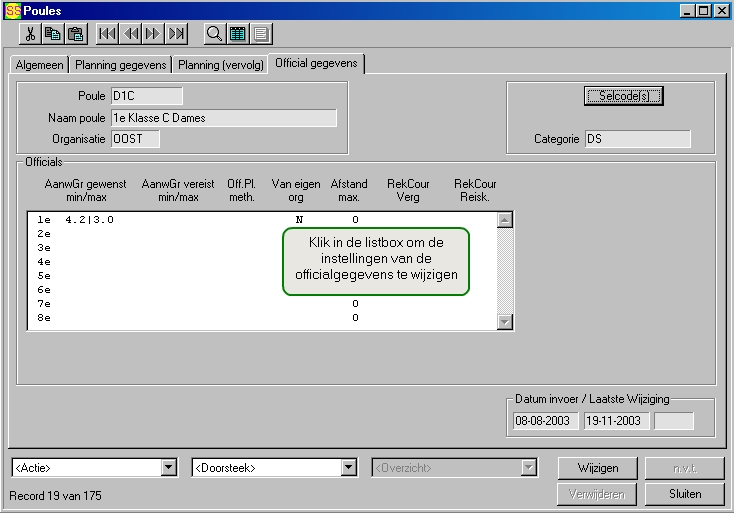Select the Planning (vervolg) tab
The image size is (734, 513).
pos(221,64)
